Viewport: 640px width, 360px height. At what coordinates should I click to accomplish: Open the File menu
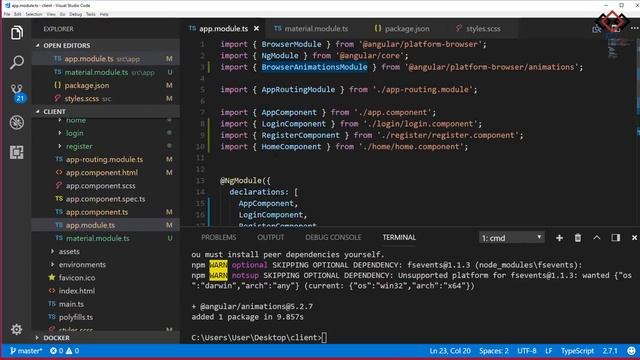coord(7,14)
